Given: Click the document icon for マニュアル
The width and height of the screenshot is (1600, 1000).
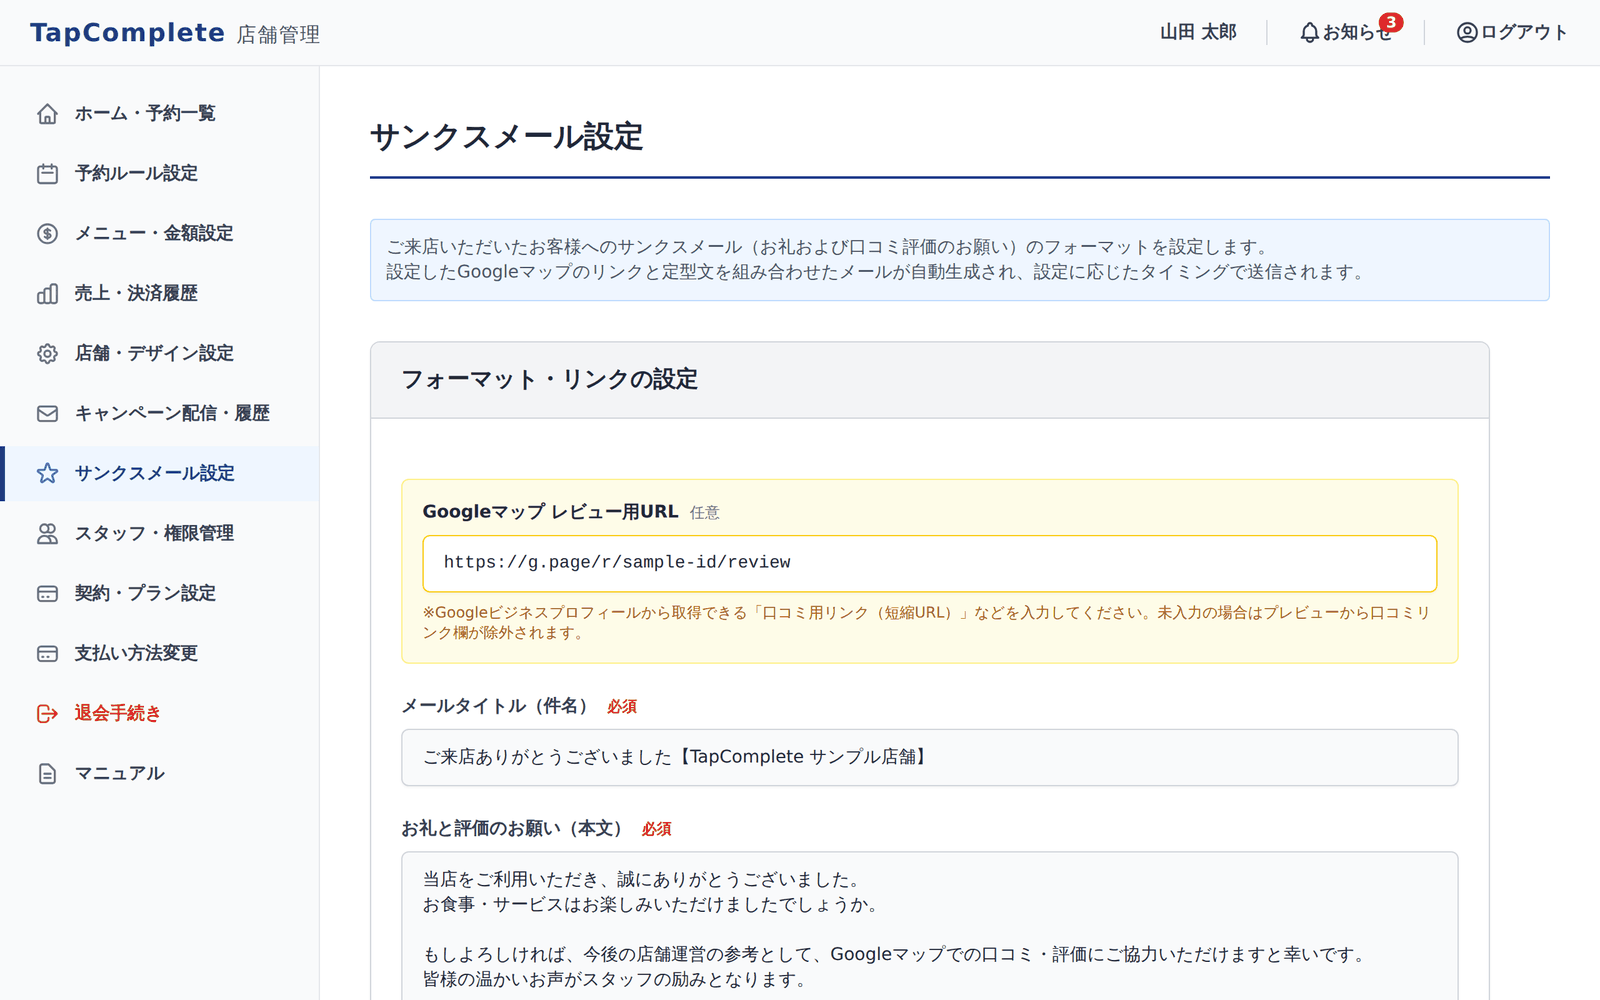Looking at the screenshot, I should [x=47, y=773].
